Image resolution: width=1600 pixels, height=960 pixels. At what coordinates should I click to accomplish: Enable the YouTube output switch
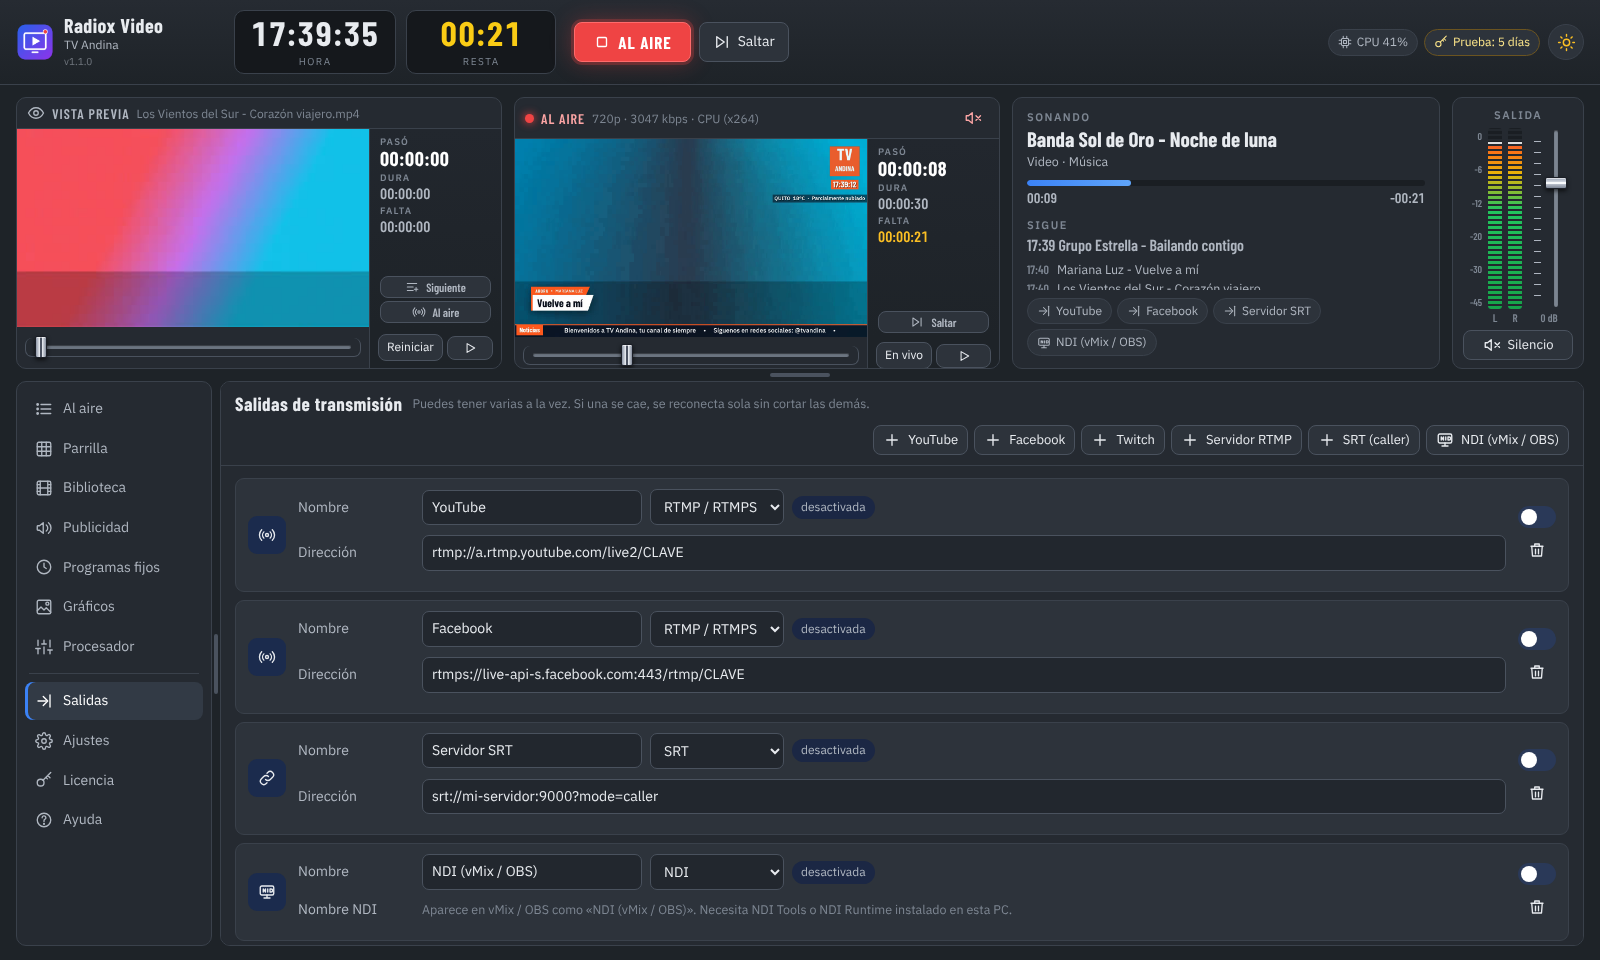coord(1537,517)
